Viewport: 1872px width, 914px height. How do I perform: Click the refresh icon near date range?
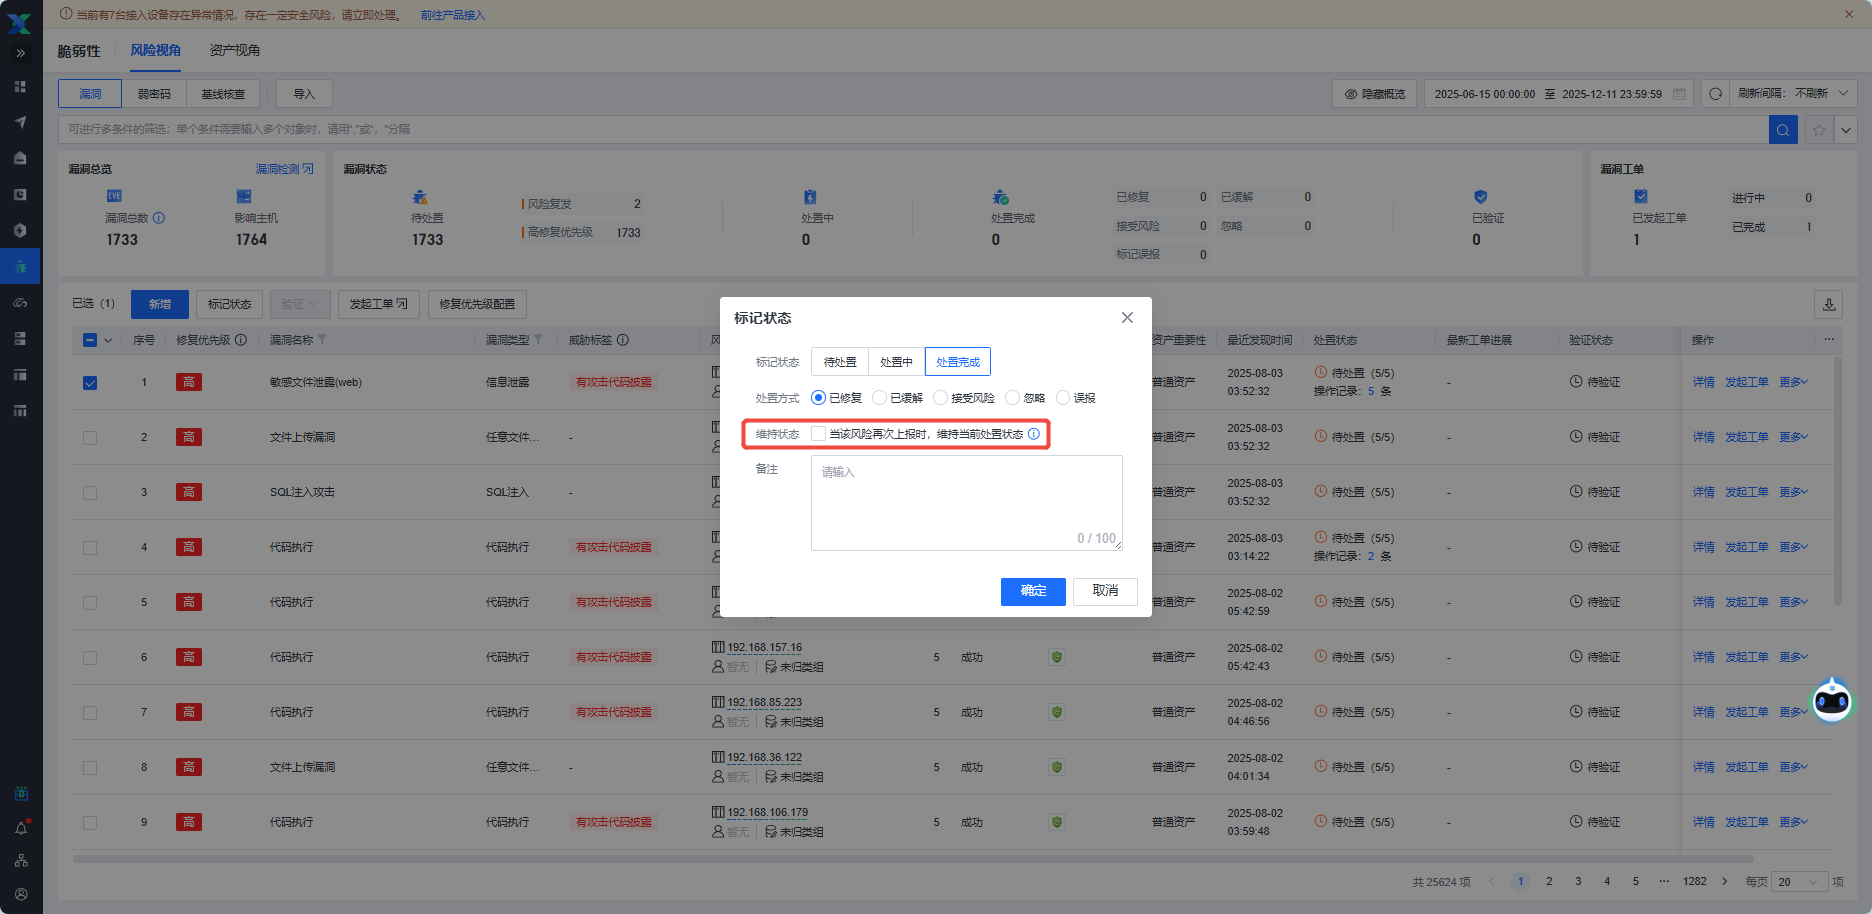point(1715,94)
